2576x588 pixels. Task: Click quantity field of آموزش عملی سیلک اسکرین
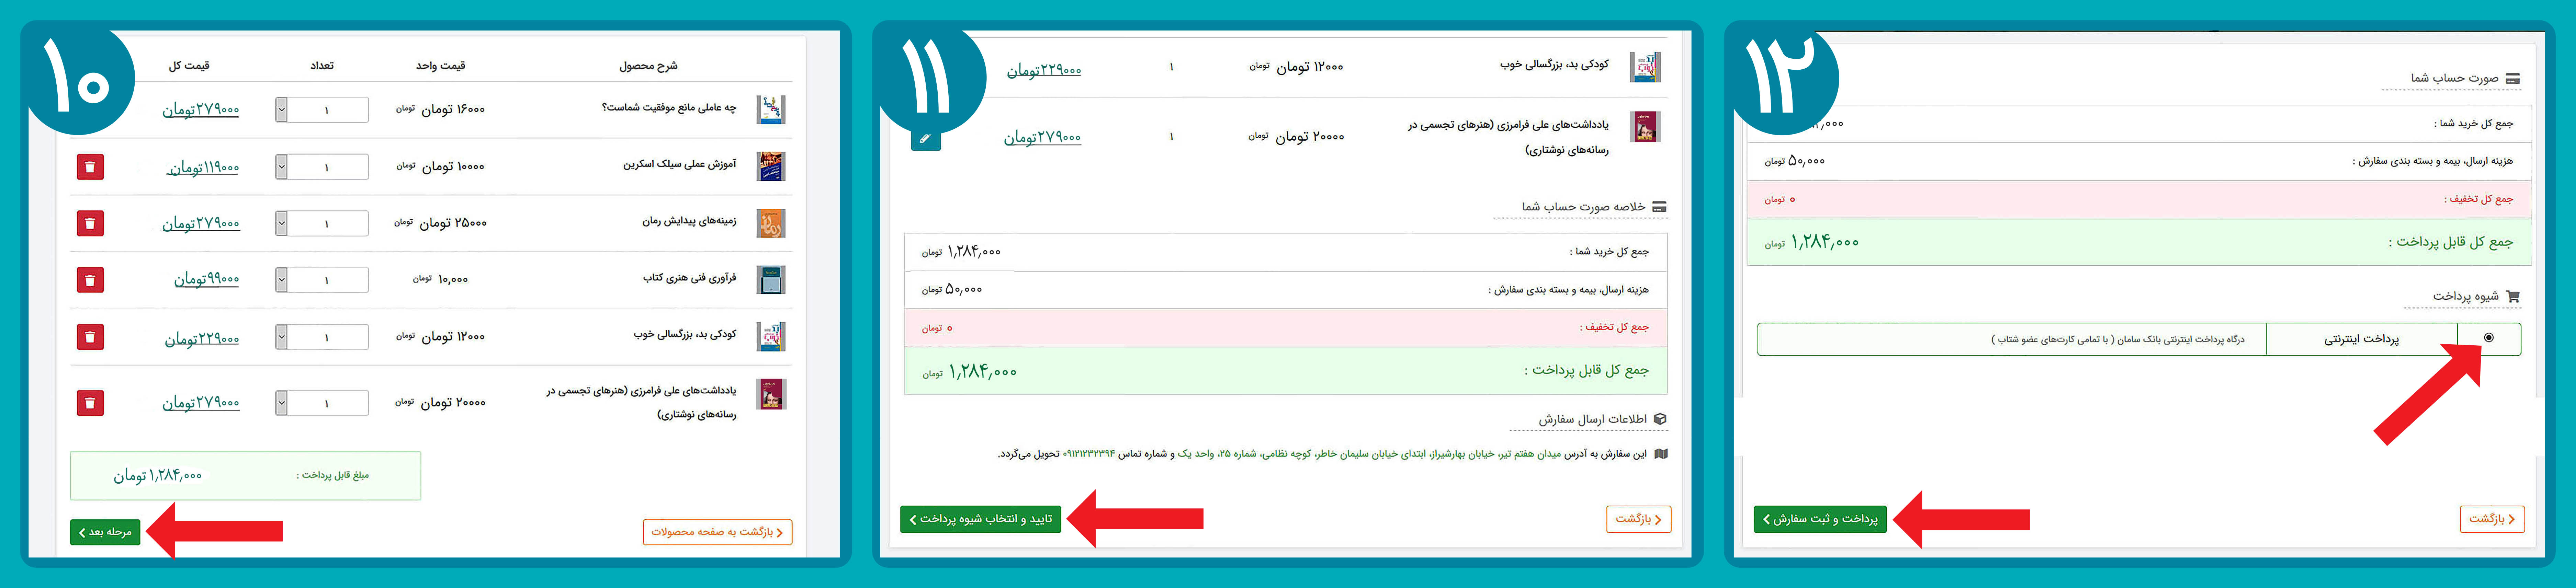coord(328,167)
